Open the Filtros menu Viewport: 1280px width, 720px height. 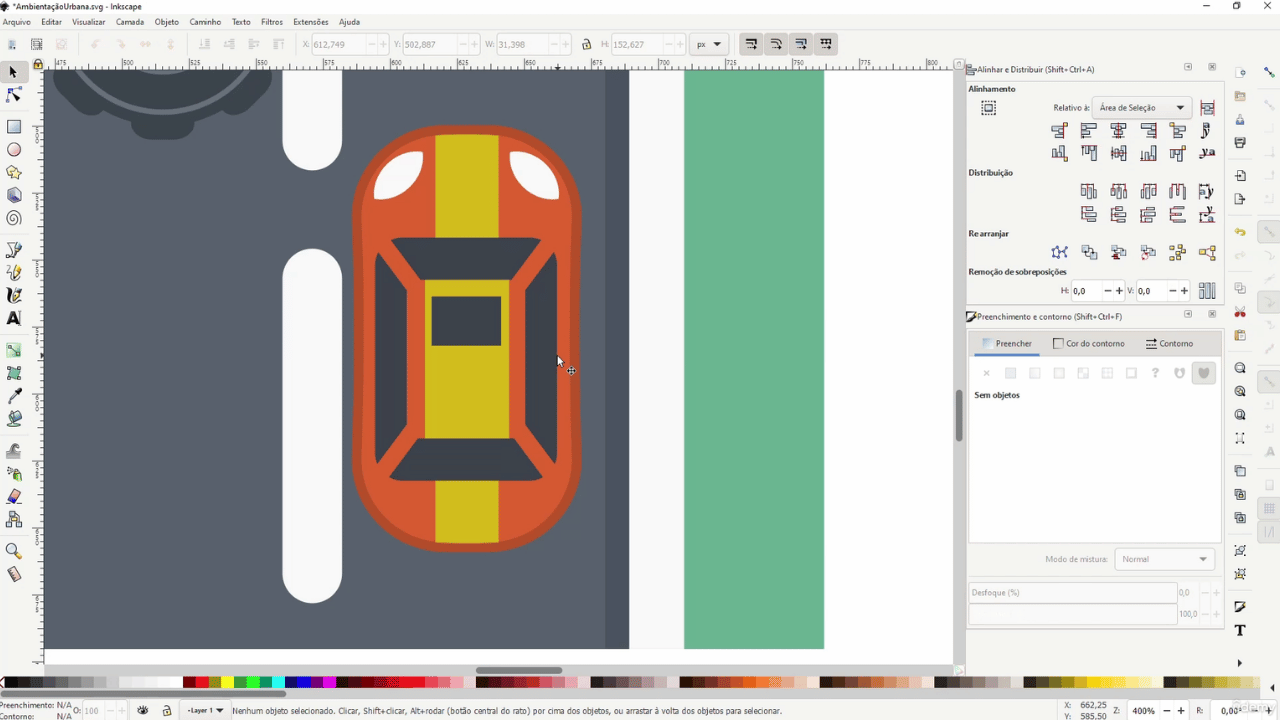click(272, 22)
